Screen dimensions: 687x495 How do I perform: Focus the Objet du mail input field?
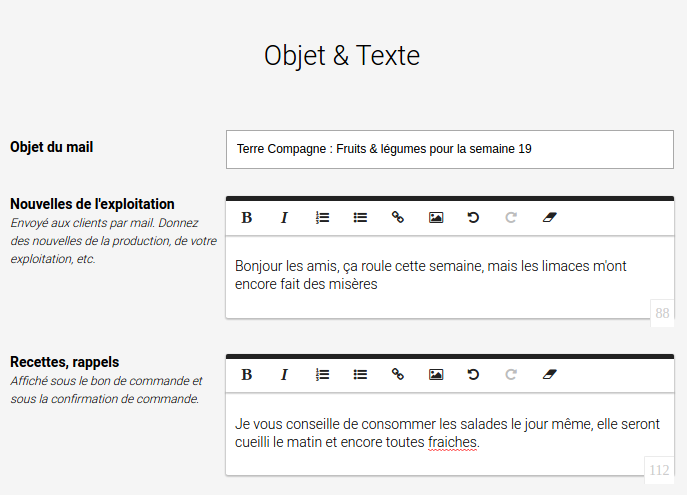coord(450,149)
